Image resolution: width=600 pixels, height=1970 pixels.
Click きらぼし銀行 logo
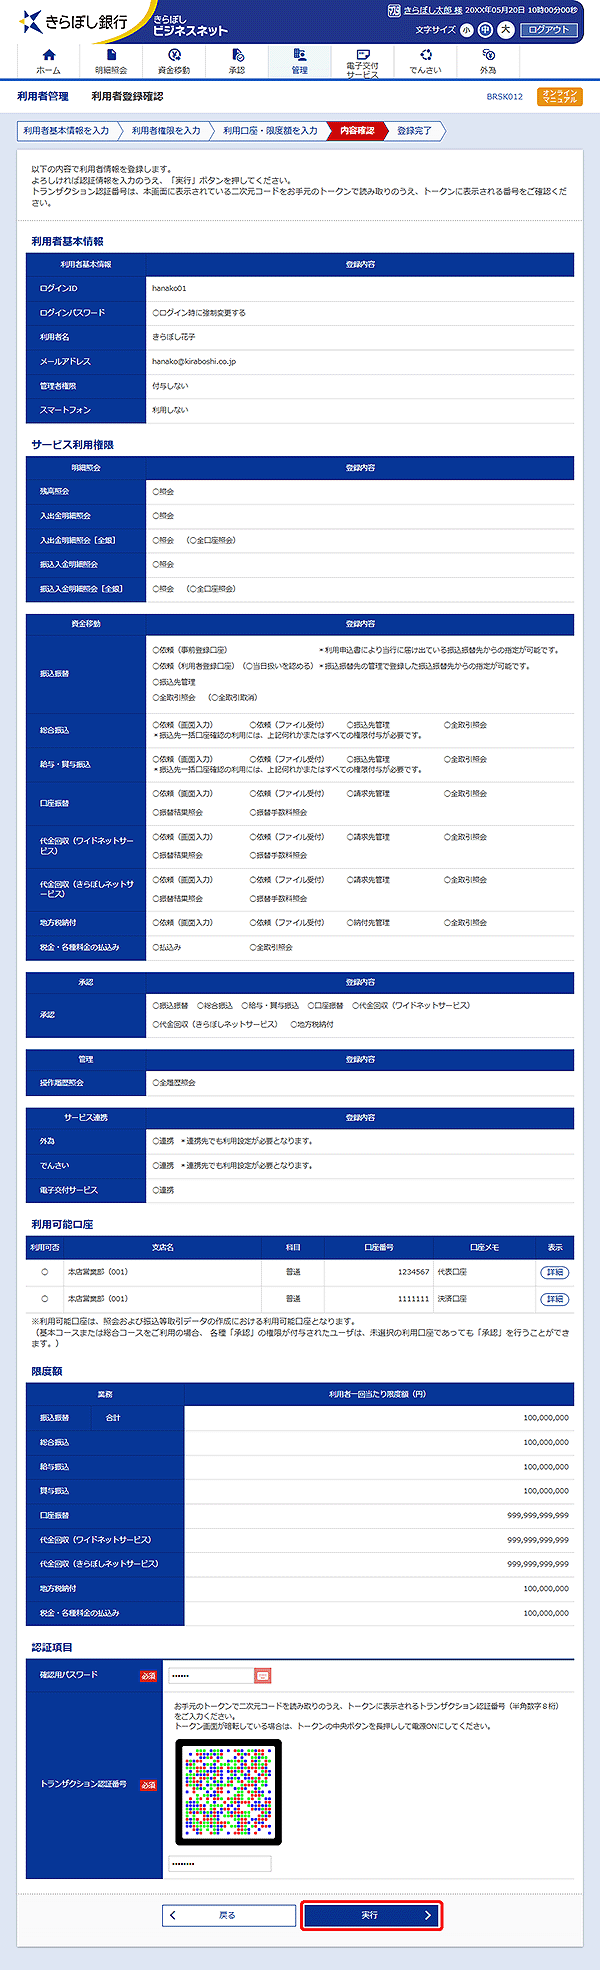click(x=73, y=21)
